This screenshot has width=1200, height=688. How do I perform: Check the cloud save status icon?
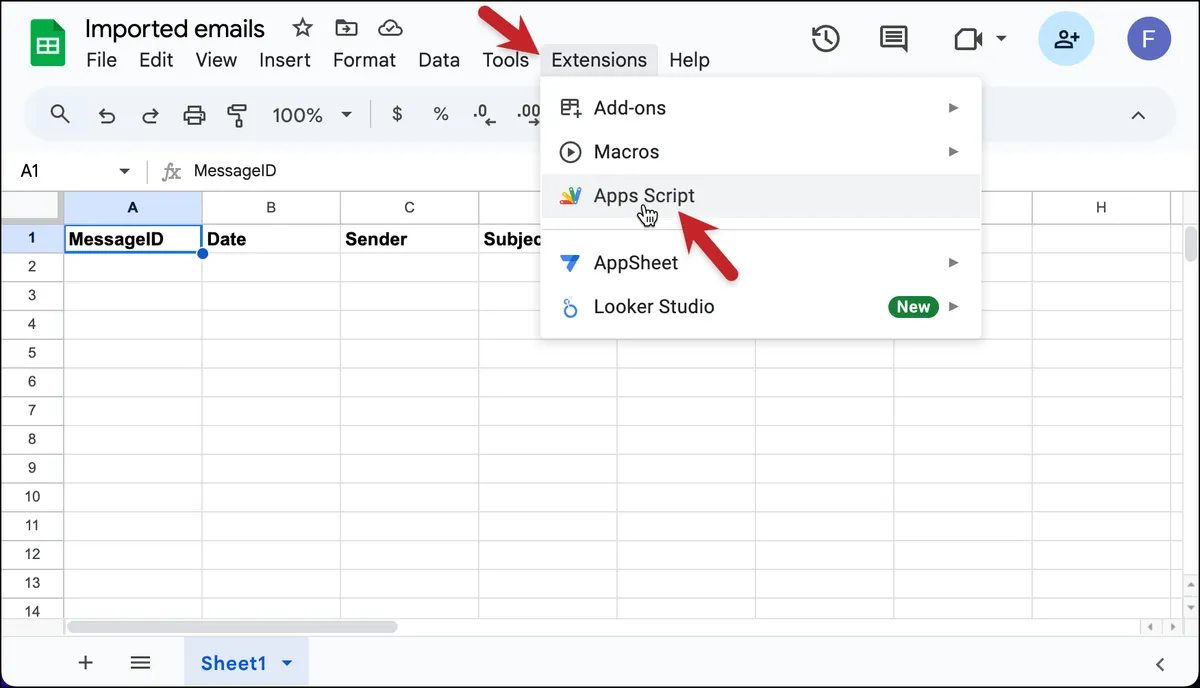tap(391, 27)
